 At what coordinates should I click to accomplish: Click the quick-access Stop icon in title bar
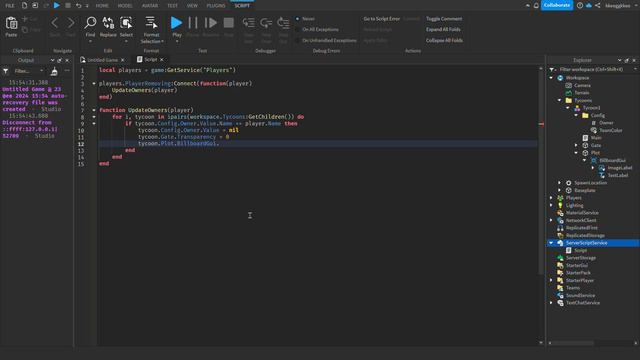tap(68, 5)
